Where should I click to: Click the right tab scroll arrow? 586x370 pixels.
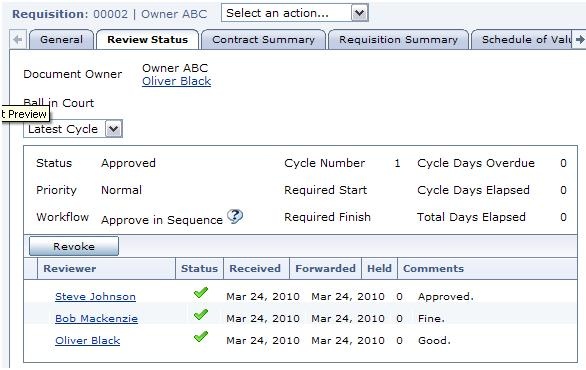pos(580,40)
